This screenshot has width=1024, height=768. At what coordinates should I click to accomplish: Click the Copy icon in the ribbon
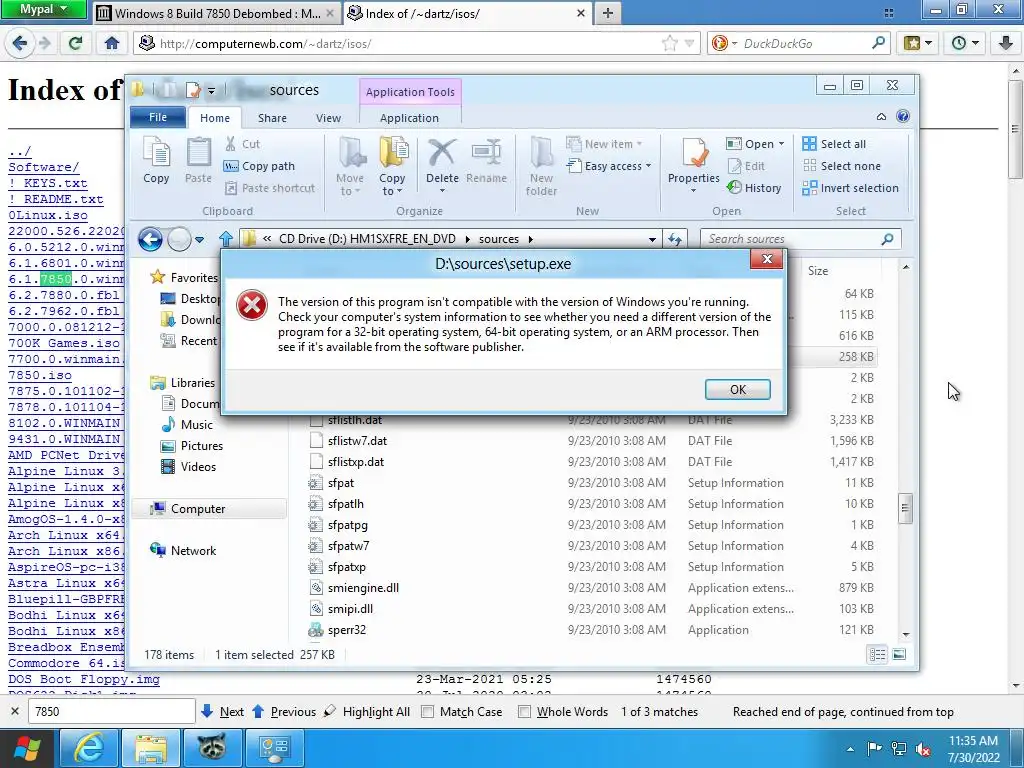[x=156, y=161]
